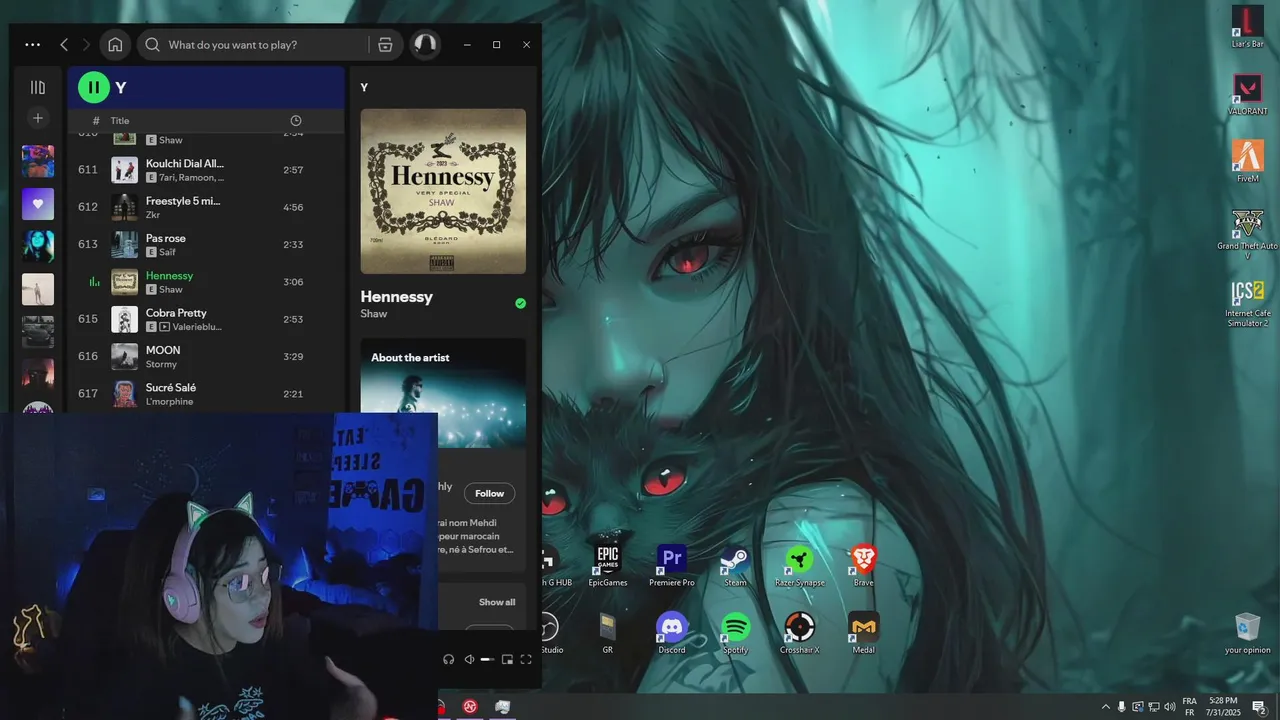
Task: Open Hennessy title in Now Playing panel
Action: [397, 297]
